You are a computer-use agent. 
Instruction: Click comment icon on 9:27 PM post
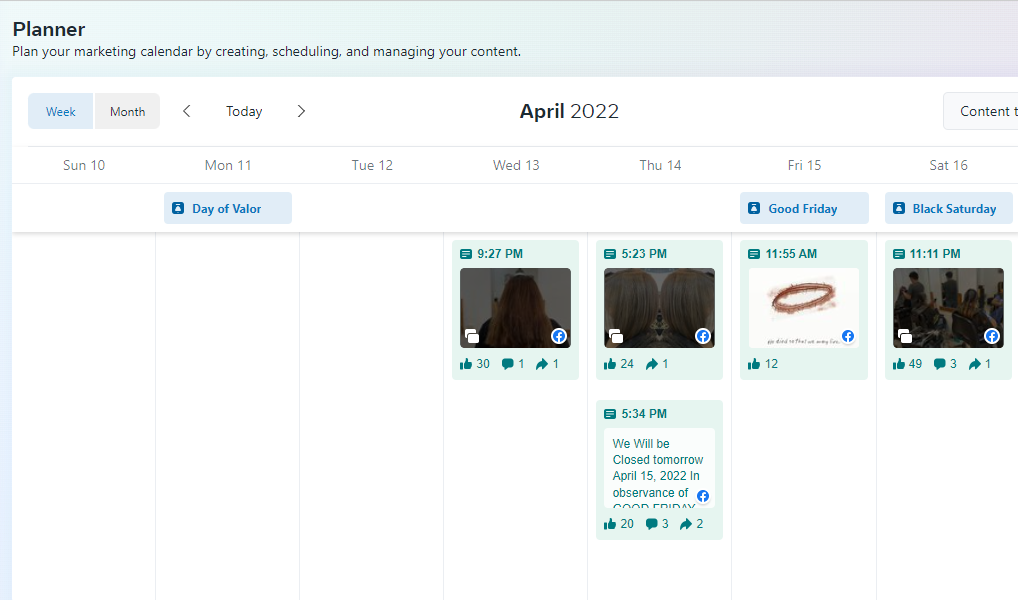click(508, 364)
